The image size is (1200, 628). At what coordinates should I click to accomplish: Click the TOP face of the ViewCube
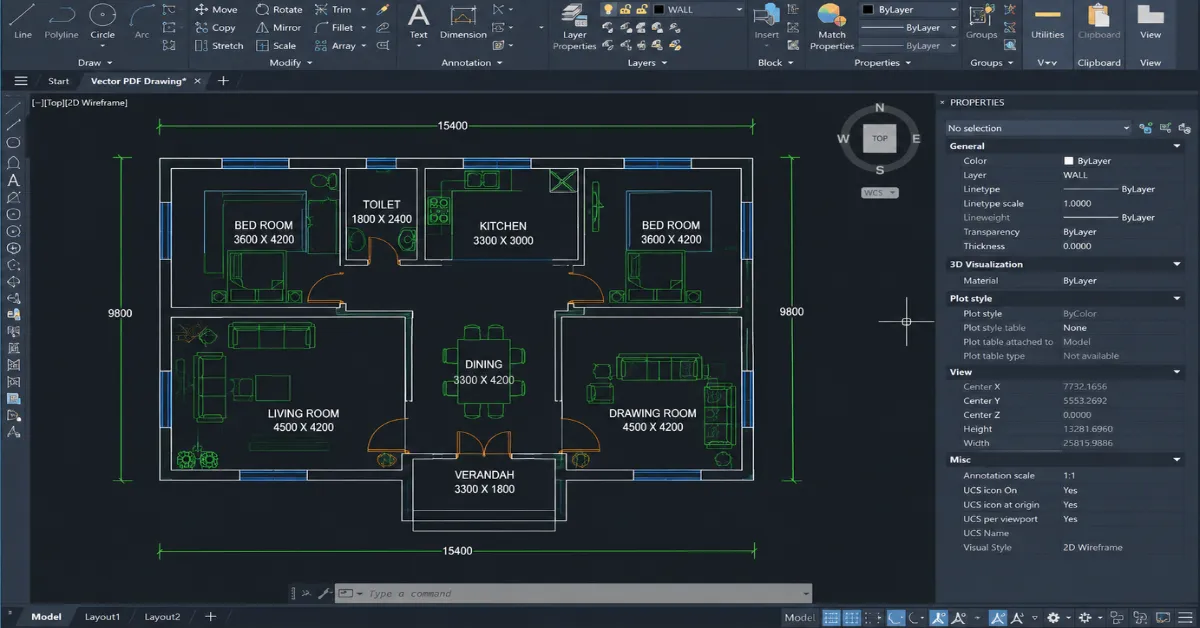(880, 139)
